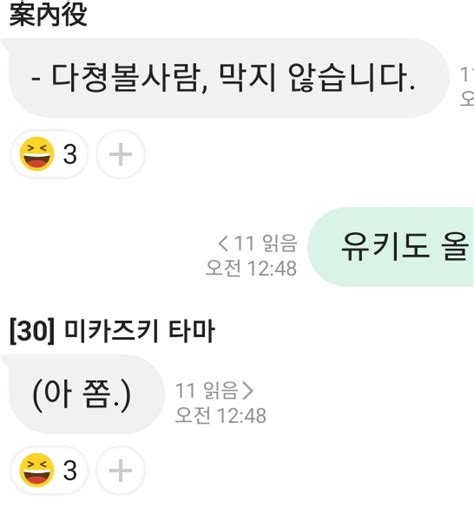474x513 pixels.
Task: Click the left chevron before 11 읽음
Action: pos(223,243)
